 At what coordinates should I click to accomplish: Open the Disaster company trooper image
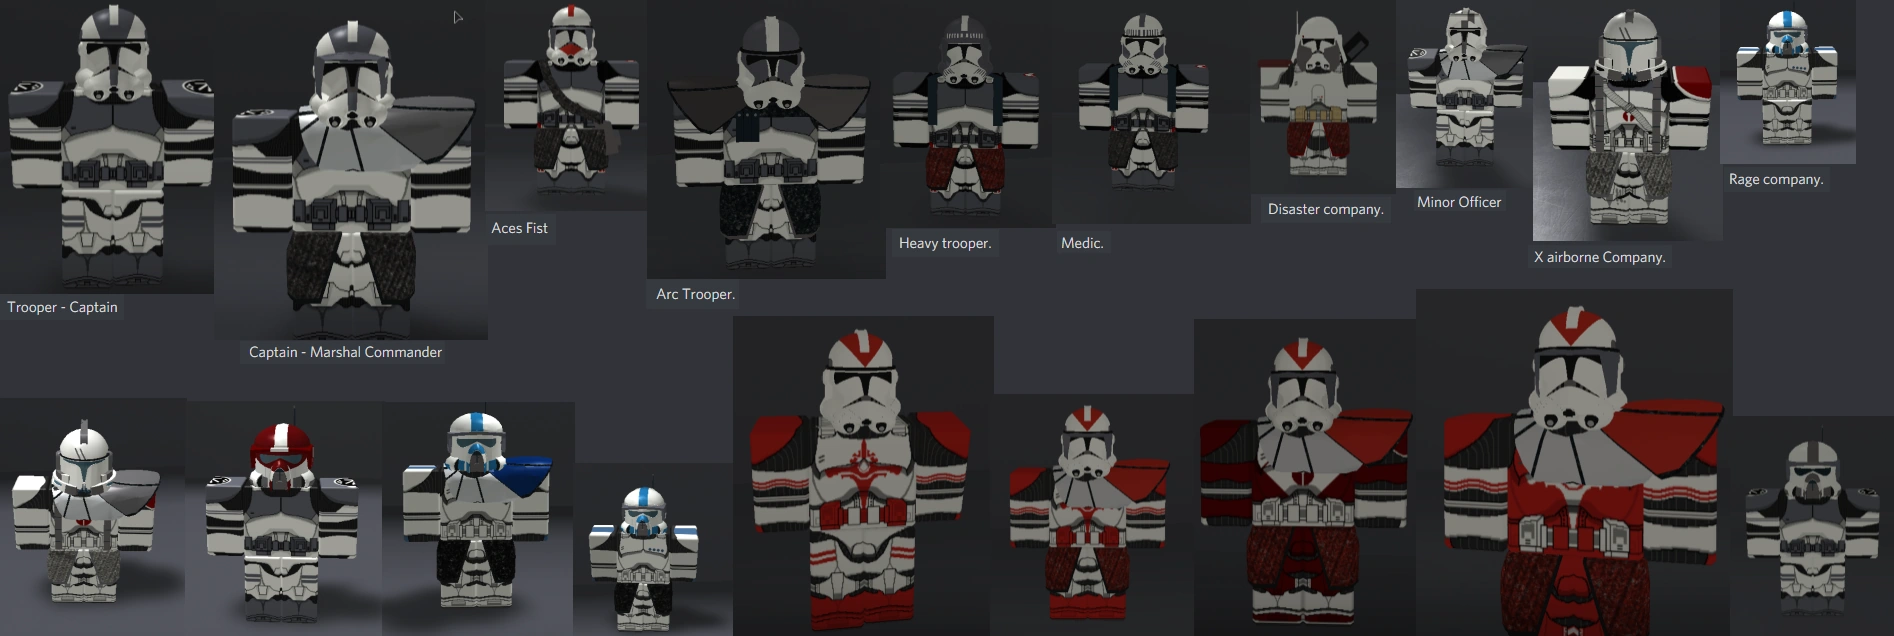(1323, 97)
